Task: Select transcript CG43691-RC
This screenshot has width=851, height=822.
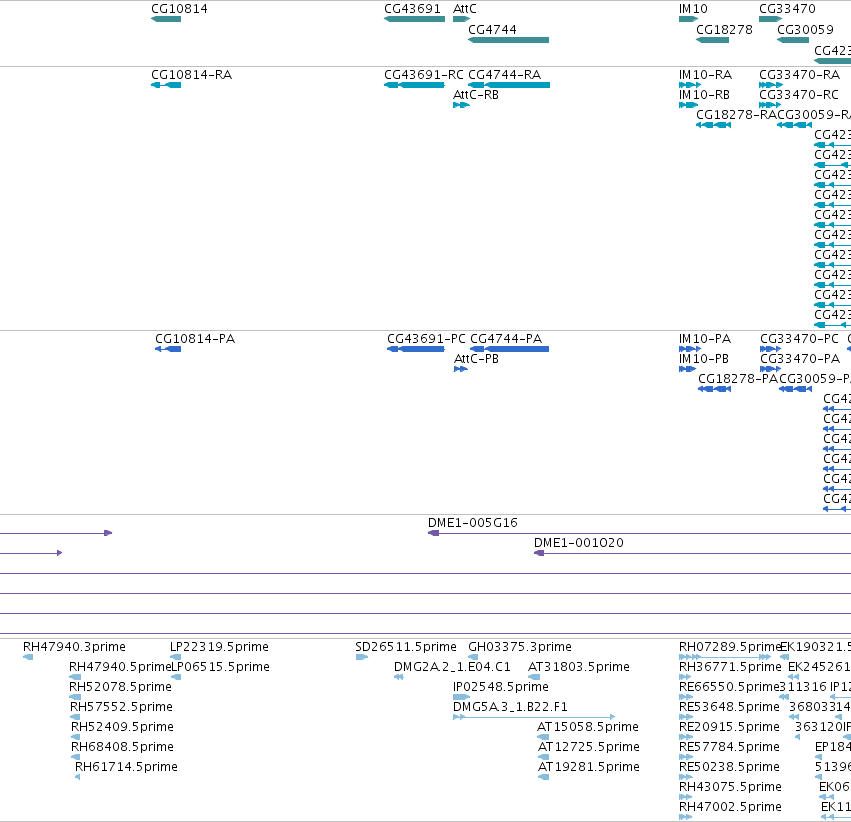Action: [415, 85]
